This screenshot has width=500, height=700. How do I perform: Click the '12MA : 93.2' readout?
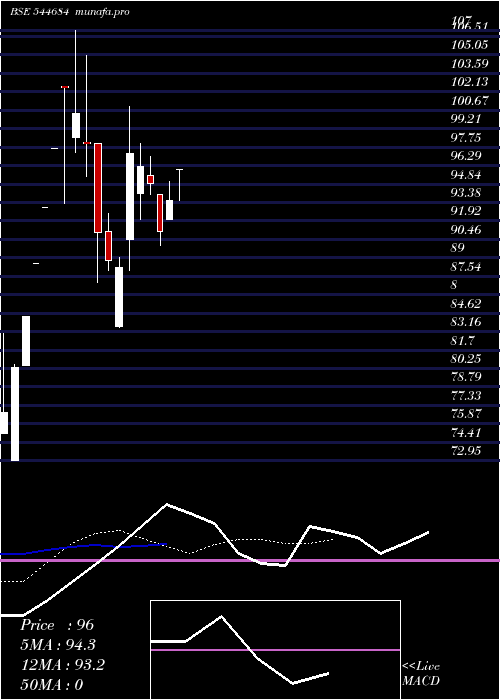tap(62, 665)
